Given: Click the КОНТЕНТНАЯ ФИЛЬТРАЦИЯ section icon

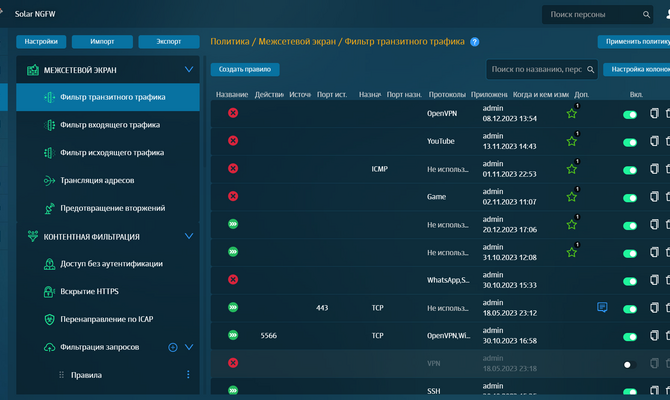Looking at the screenshot, I should click(x=33, y=236).
